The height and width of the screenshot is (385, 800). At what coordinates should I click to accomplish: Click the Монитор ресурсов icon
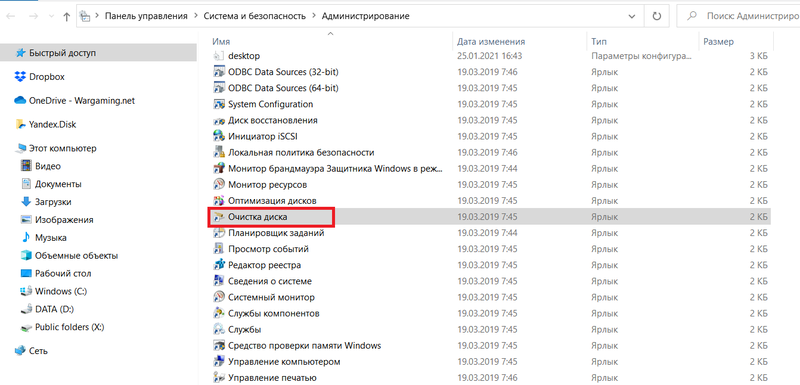(218, 185)
